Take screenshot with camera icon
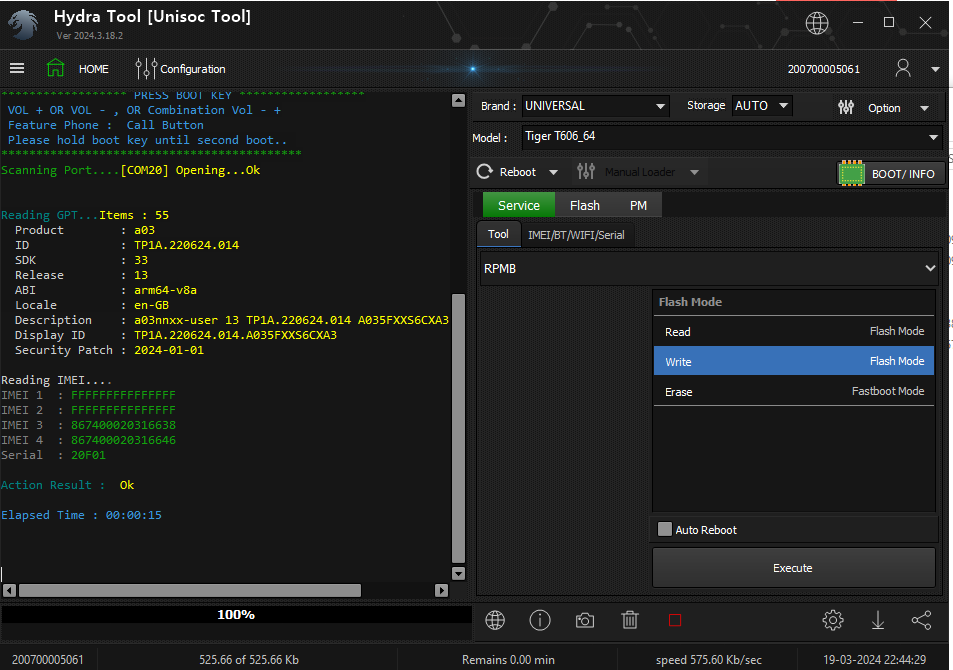This screenshot has width=953, height=670. pyautogui.click(x=585, y=620)
